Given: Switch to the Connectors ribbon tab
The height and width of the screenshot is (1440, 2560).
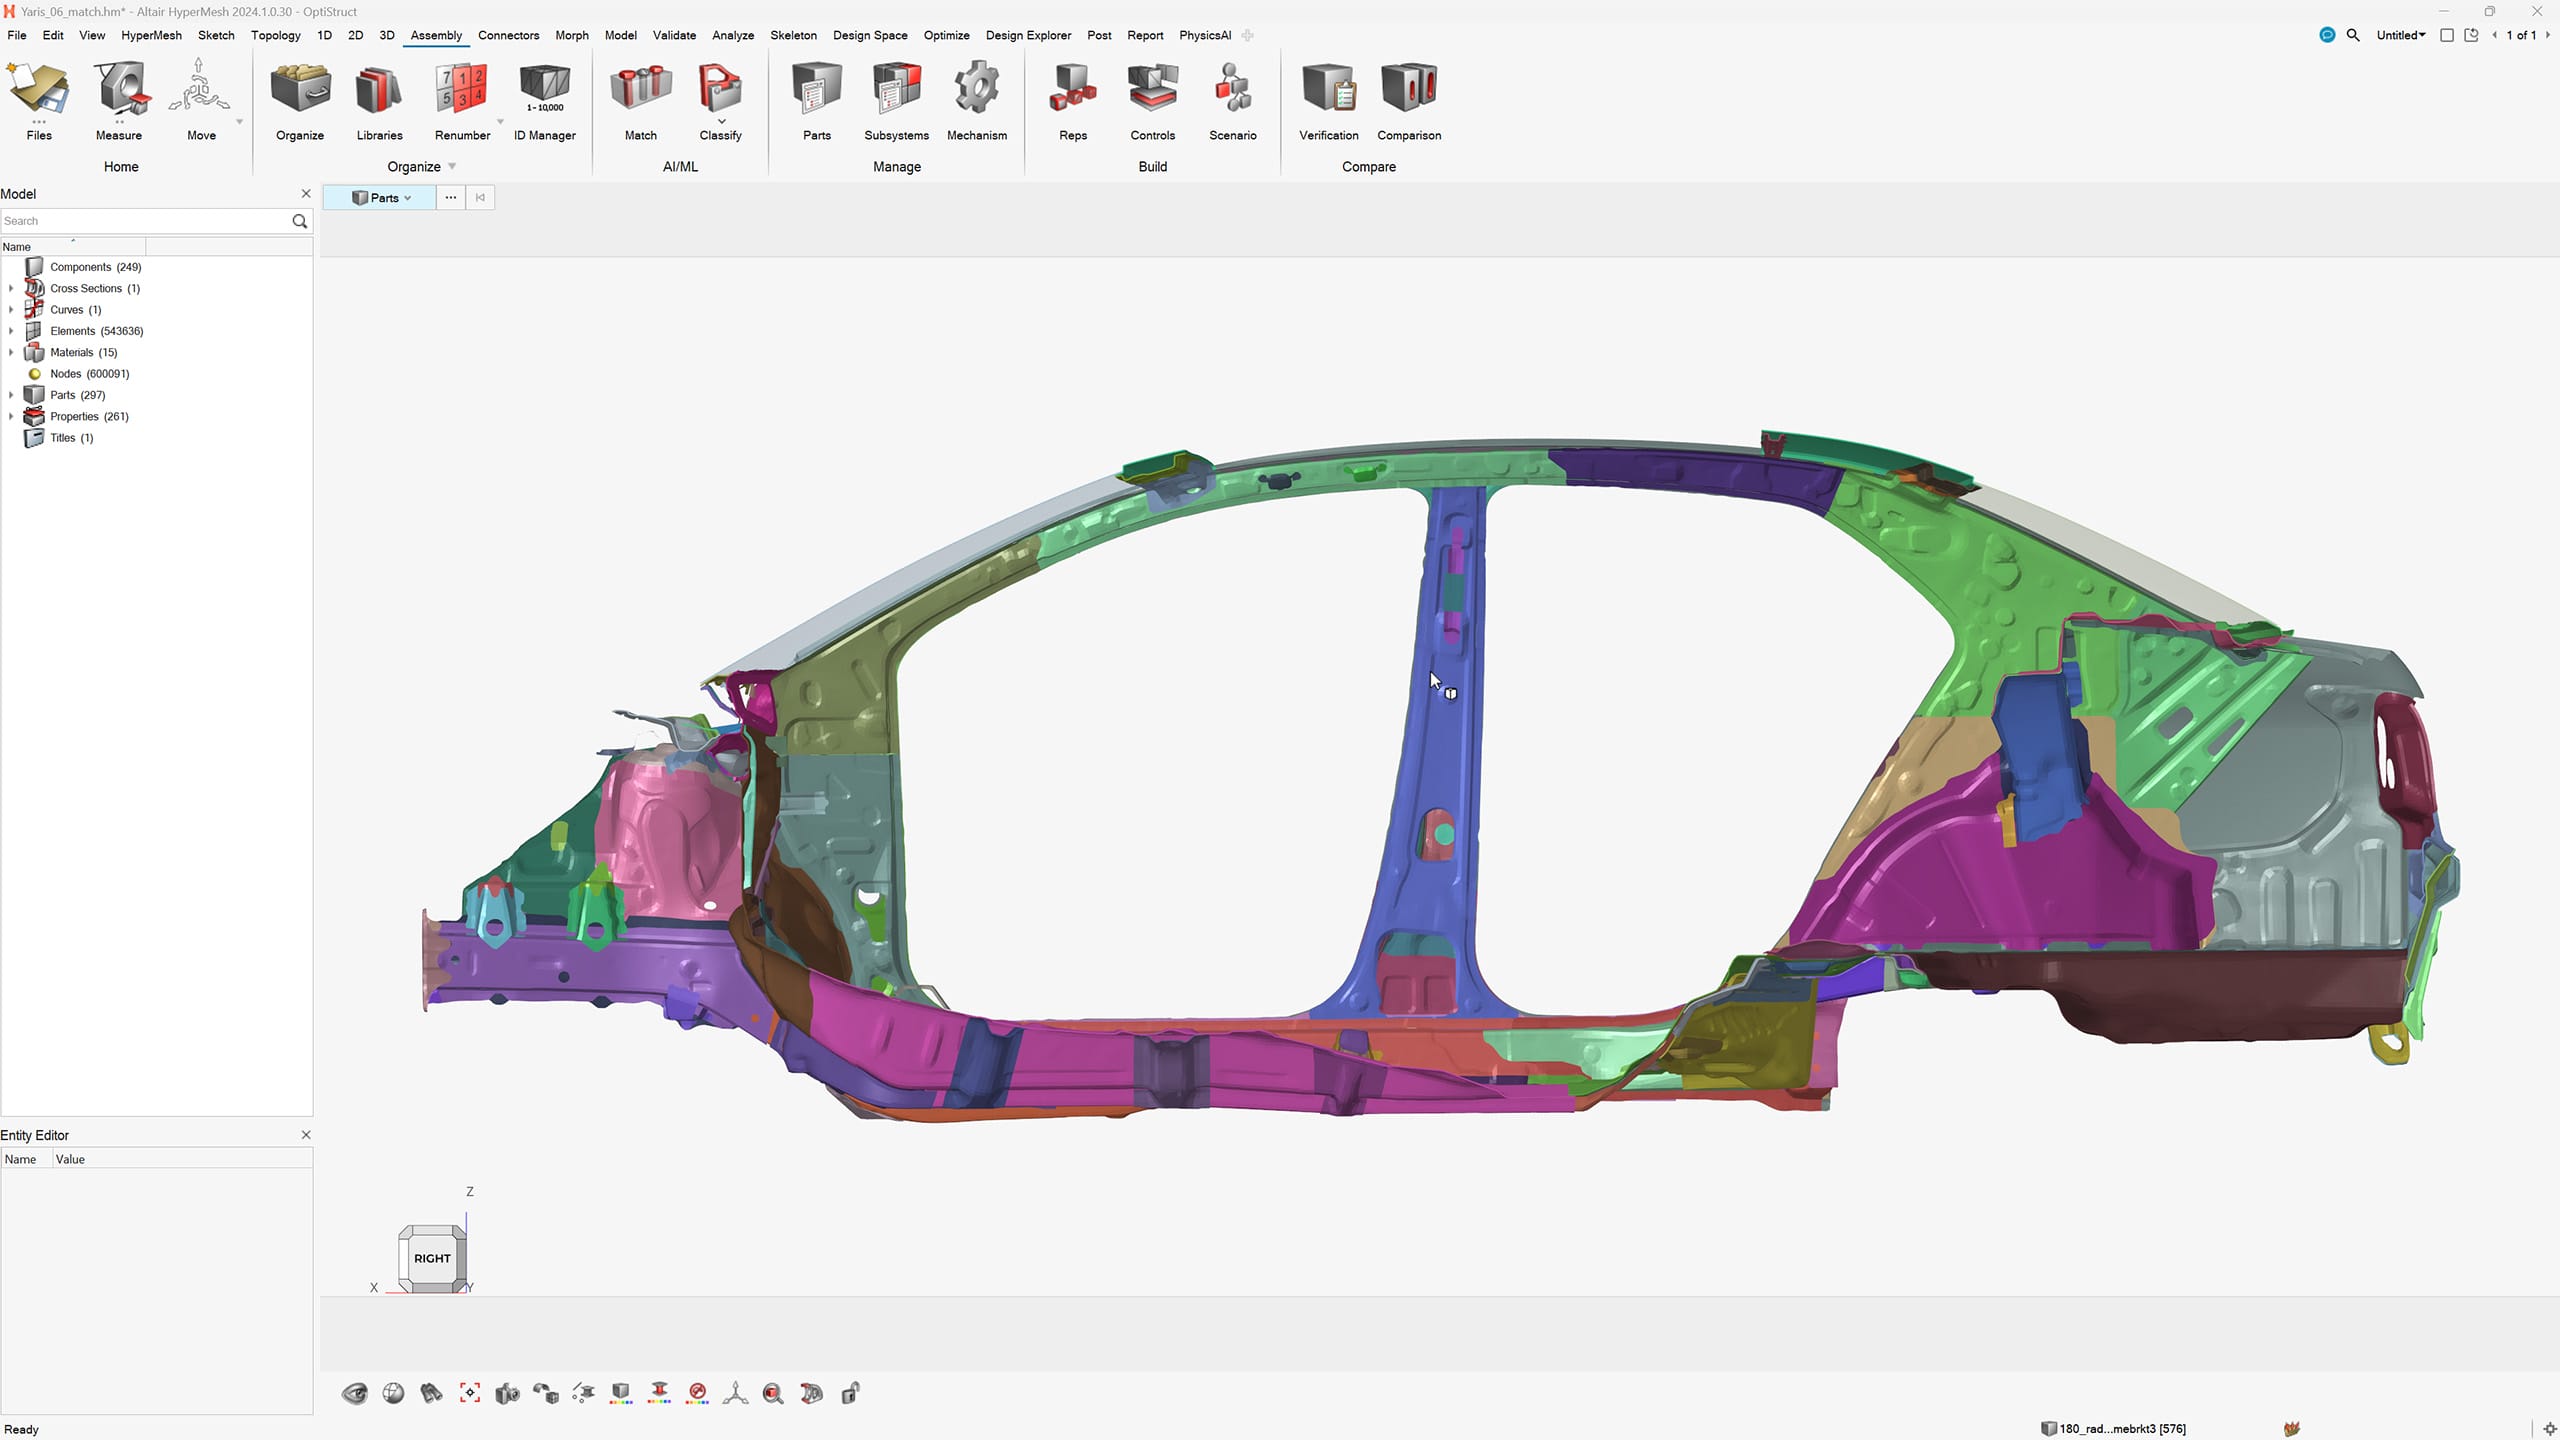Looking at the screenshot, I should click(509, 35).
